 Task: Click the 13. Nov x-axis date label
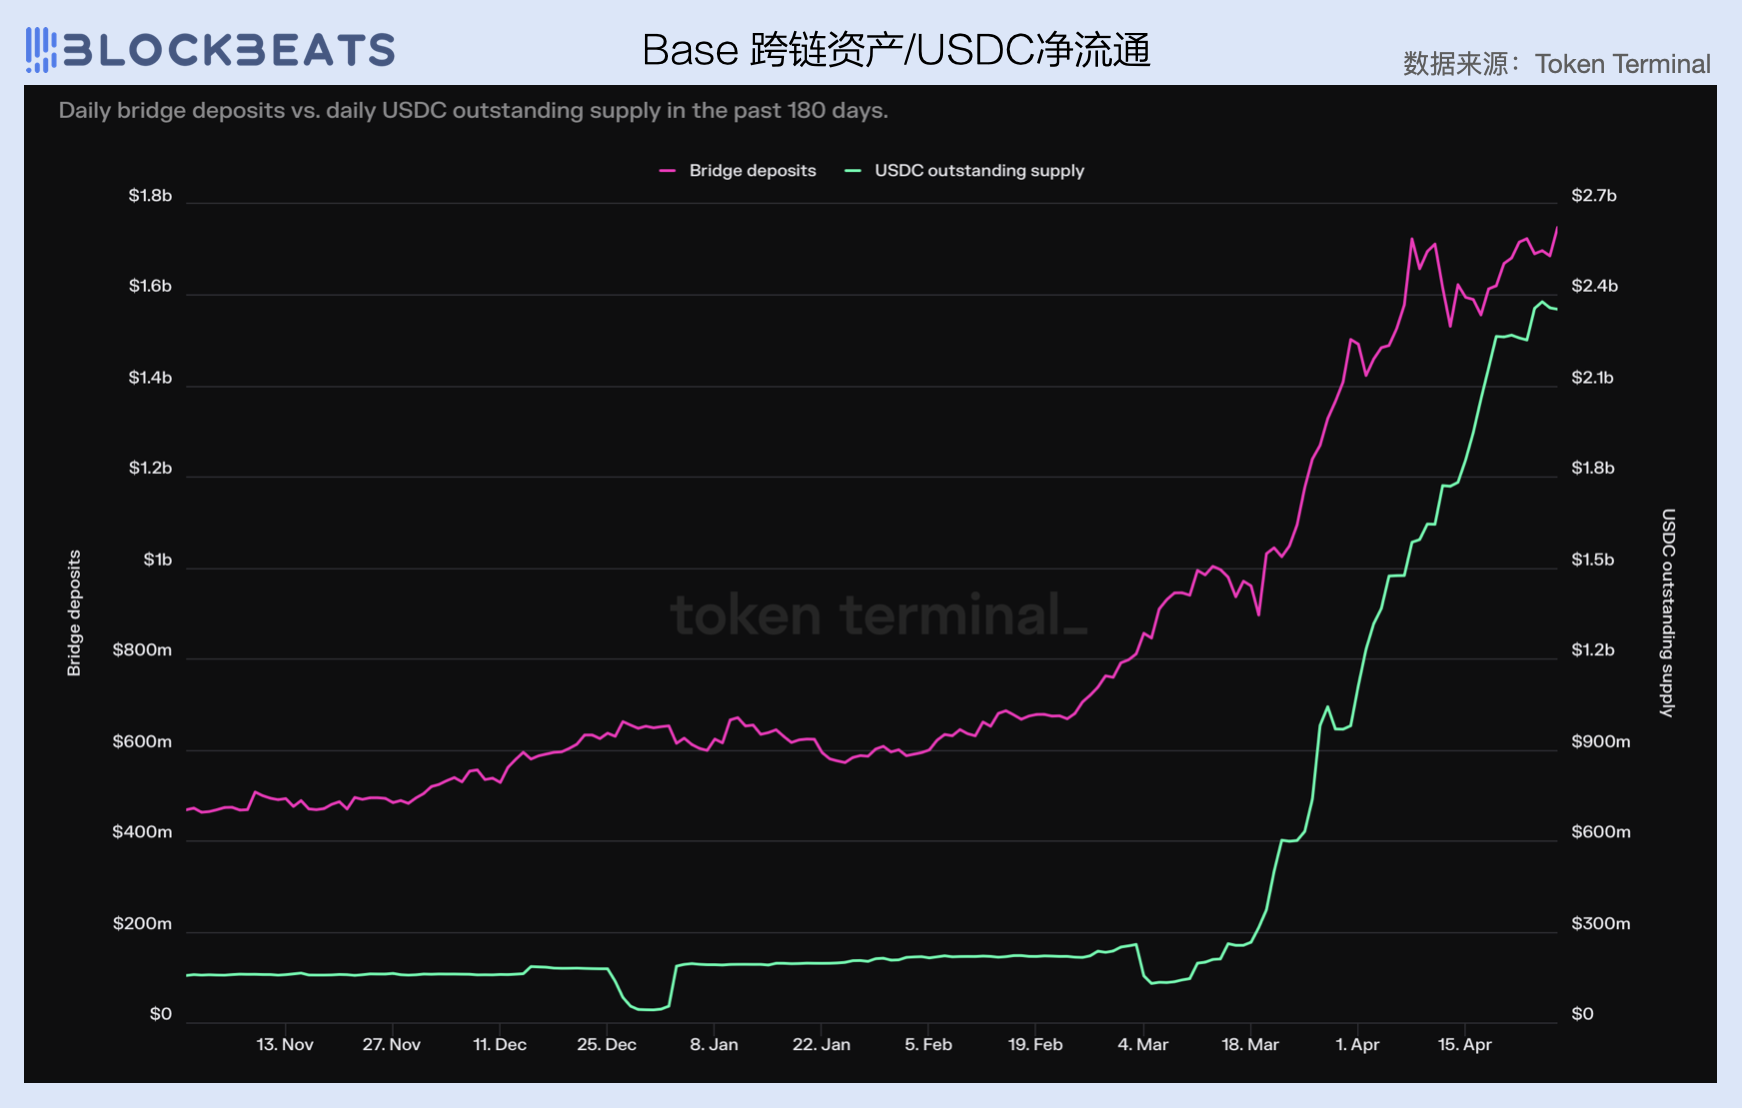tap(285, 1044)
